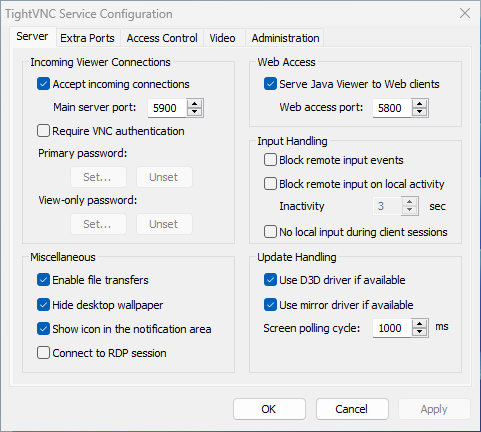The height and width of the screenshot is (432, 481).
Task: Increase Main server port with up arrow
Action: 194,104
